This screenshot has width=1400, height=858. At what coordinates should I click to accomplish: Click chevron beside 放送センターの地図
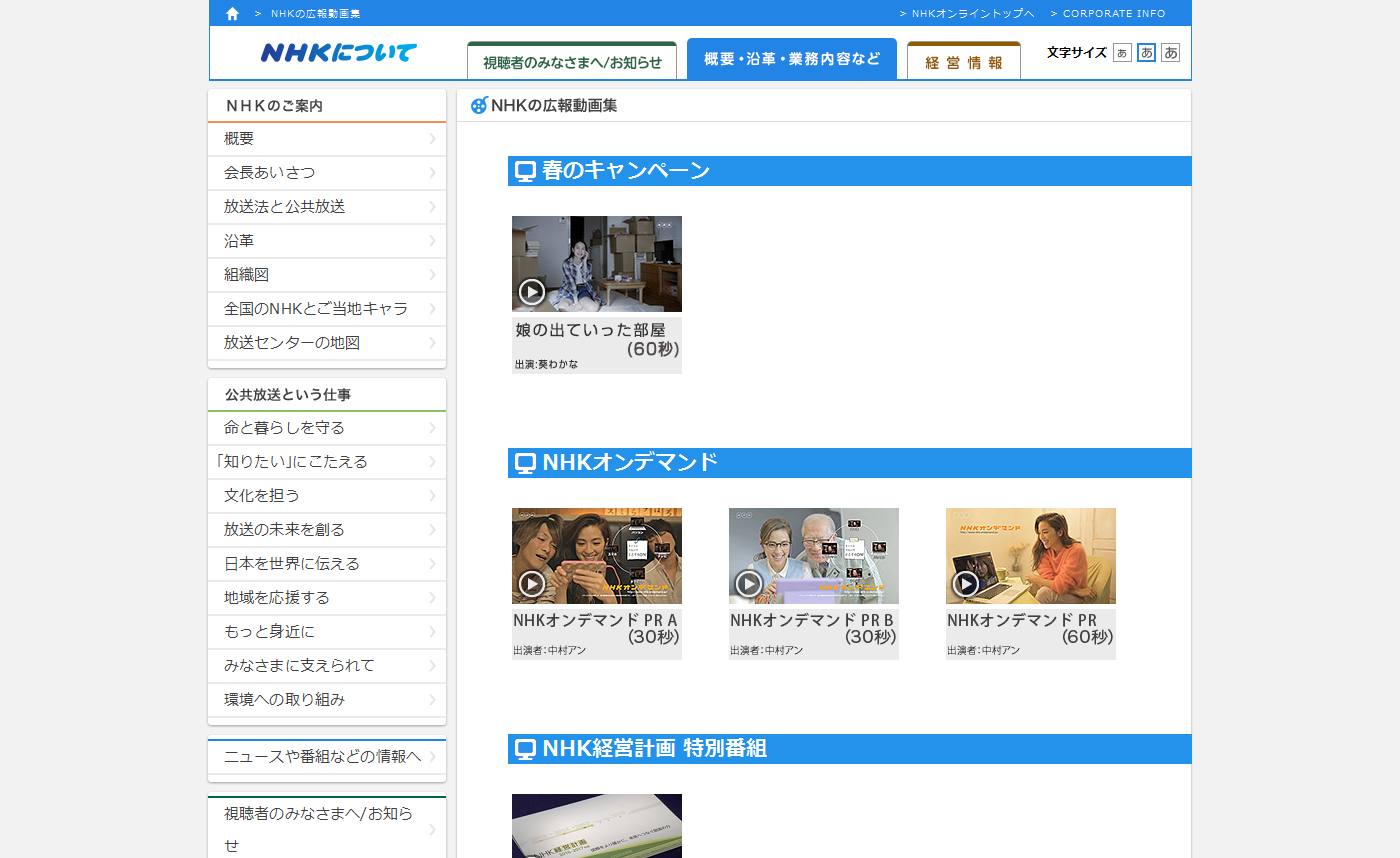[x=432, y=343]
